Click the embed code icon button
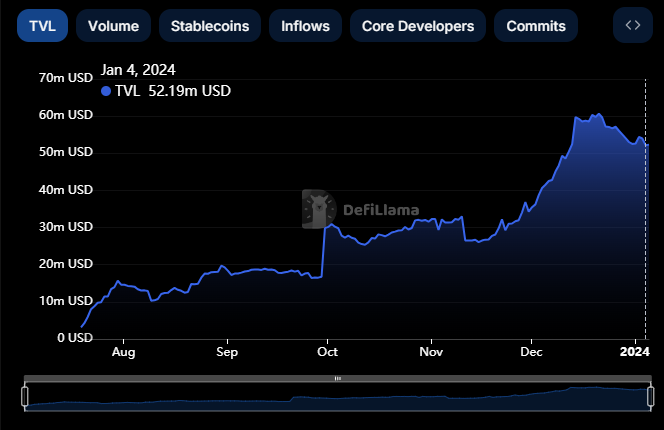 [x=632, y=26]
